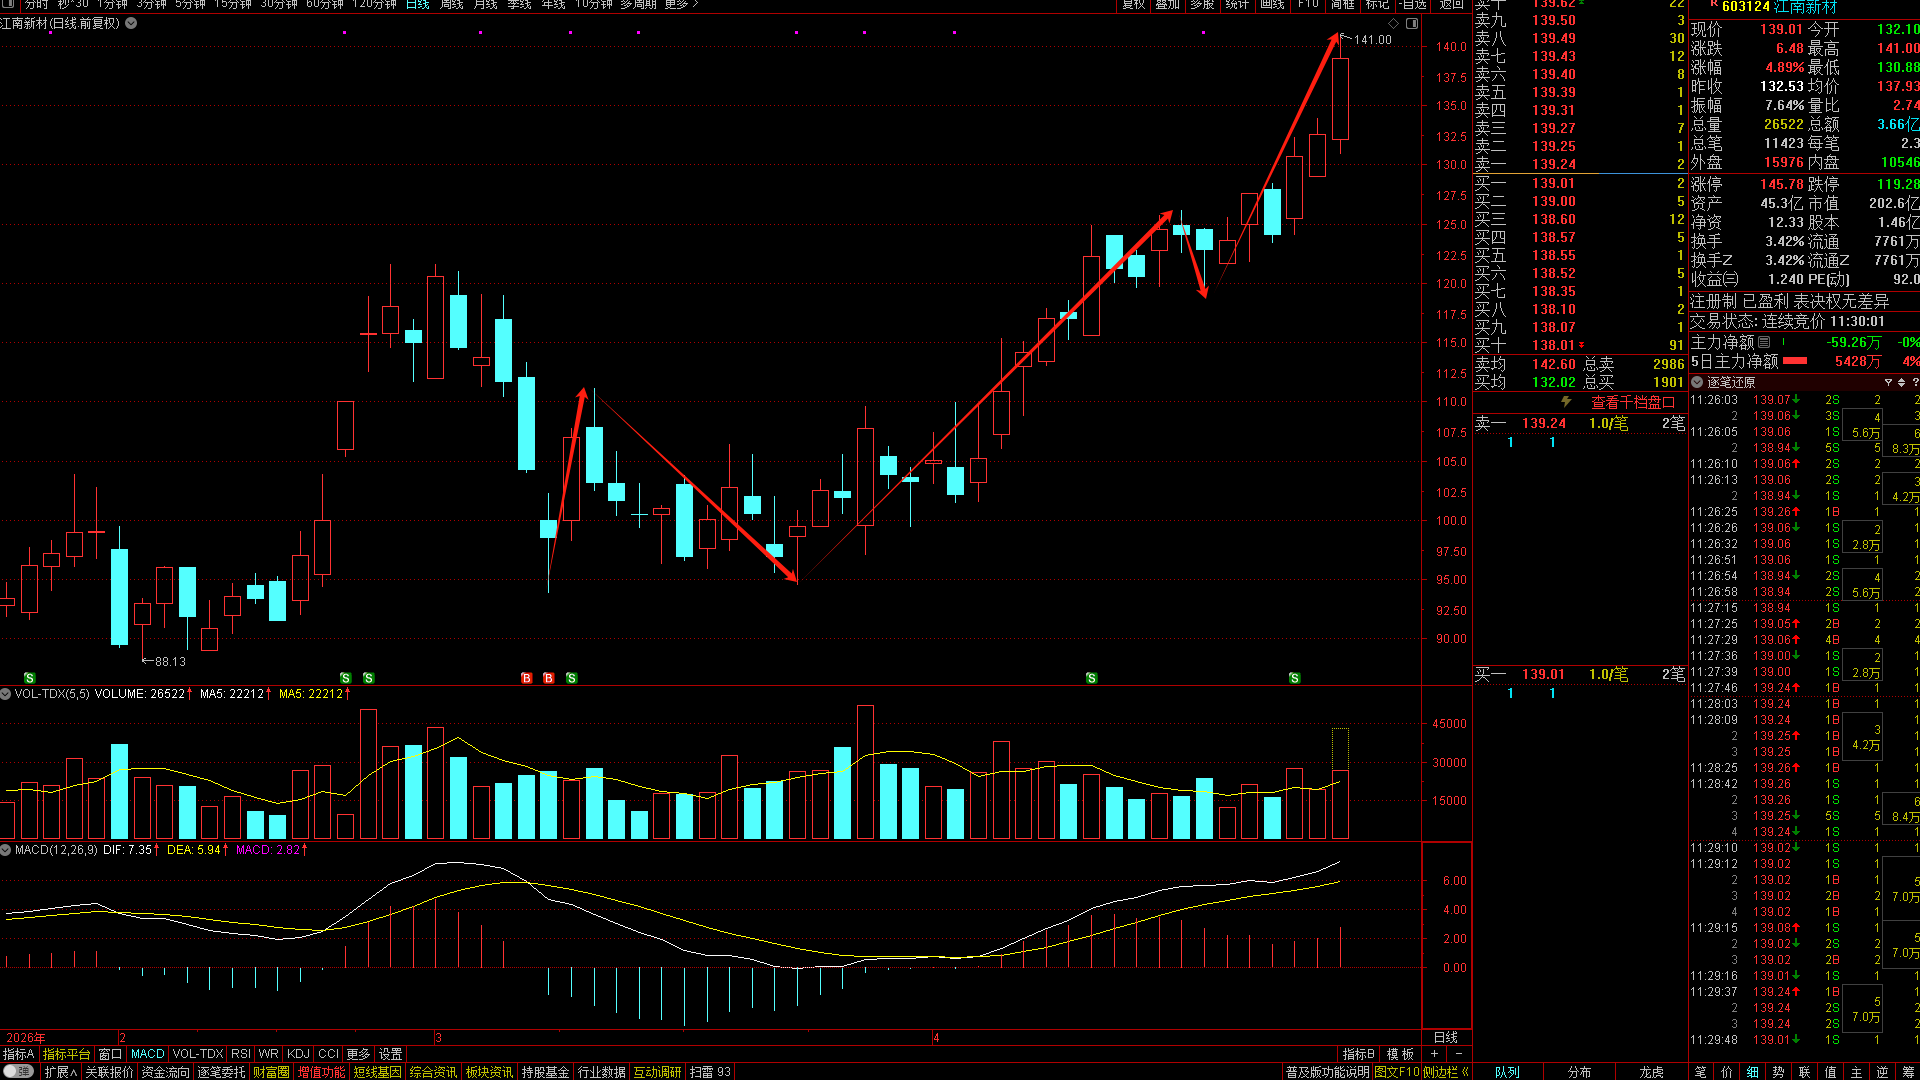Open the 短线基因 tab

(377, 1072)
